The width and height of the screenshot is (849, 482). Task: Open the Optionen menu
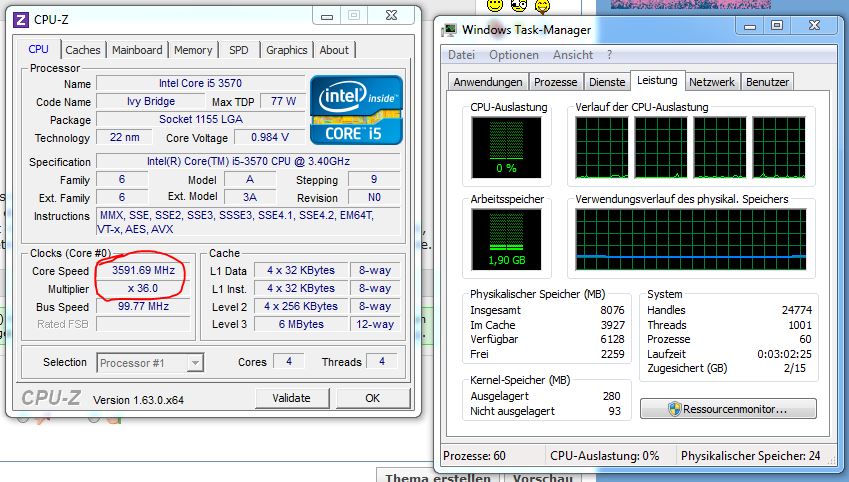[514, 55]
